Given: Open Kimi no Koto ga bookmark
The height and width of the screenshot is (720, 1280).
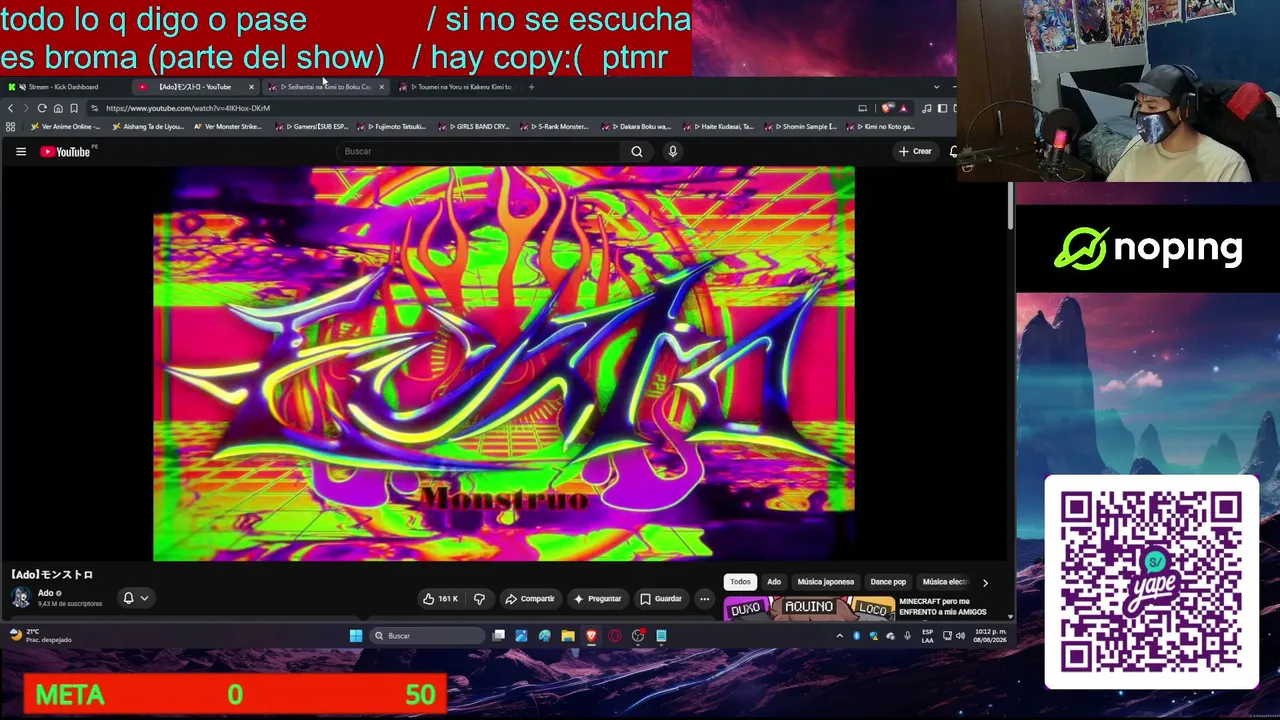Looking at the screenshot, I should [x=880, y=127].
